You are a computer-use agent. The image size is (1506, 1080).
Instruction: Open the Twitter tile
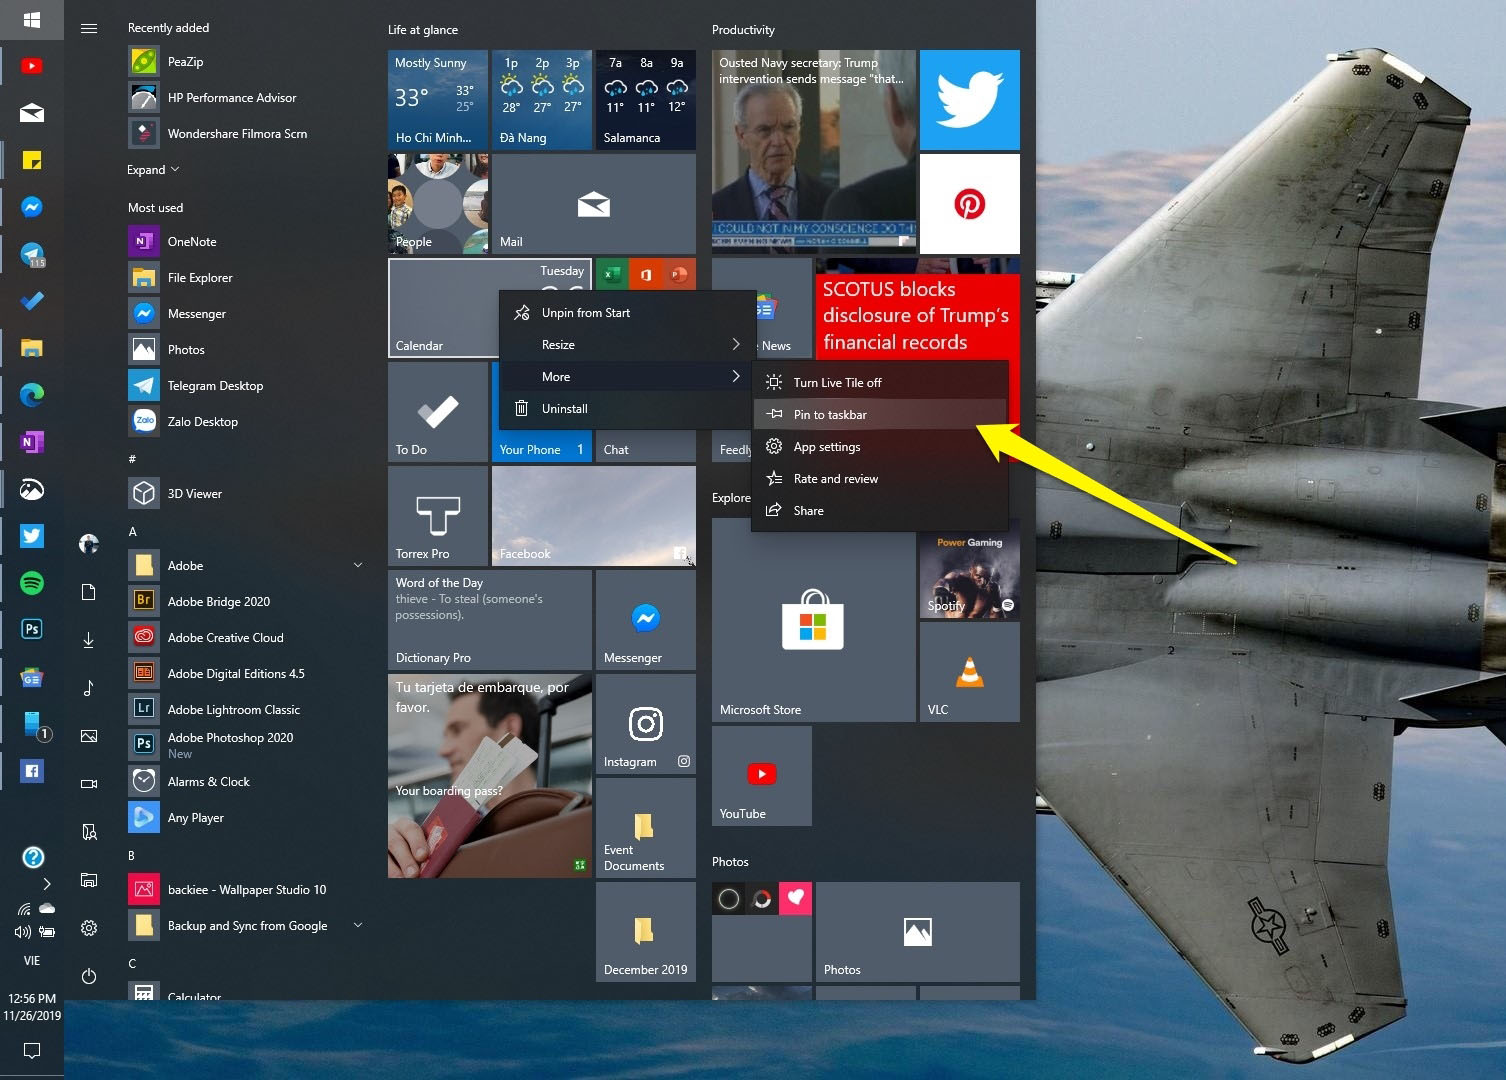970,100
